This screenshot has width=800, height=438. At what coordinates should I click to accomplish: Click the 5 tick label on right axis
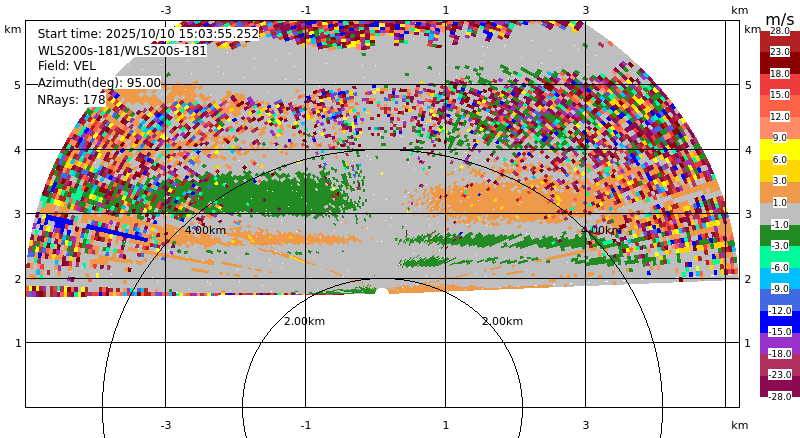point(748,85)
